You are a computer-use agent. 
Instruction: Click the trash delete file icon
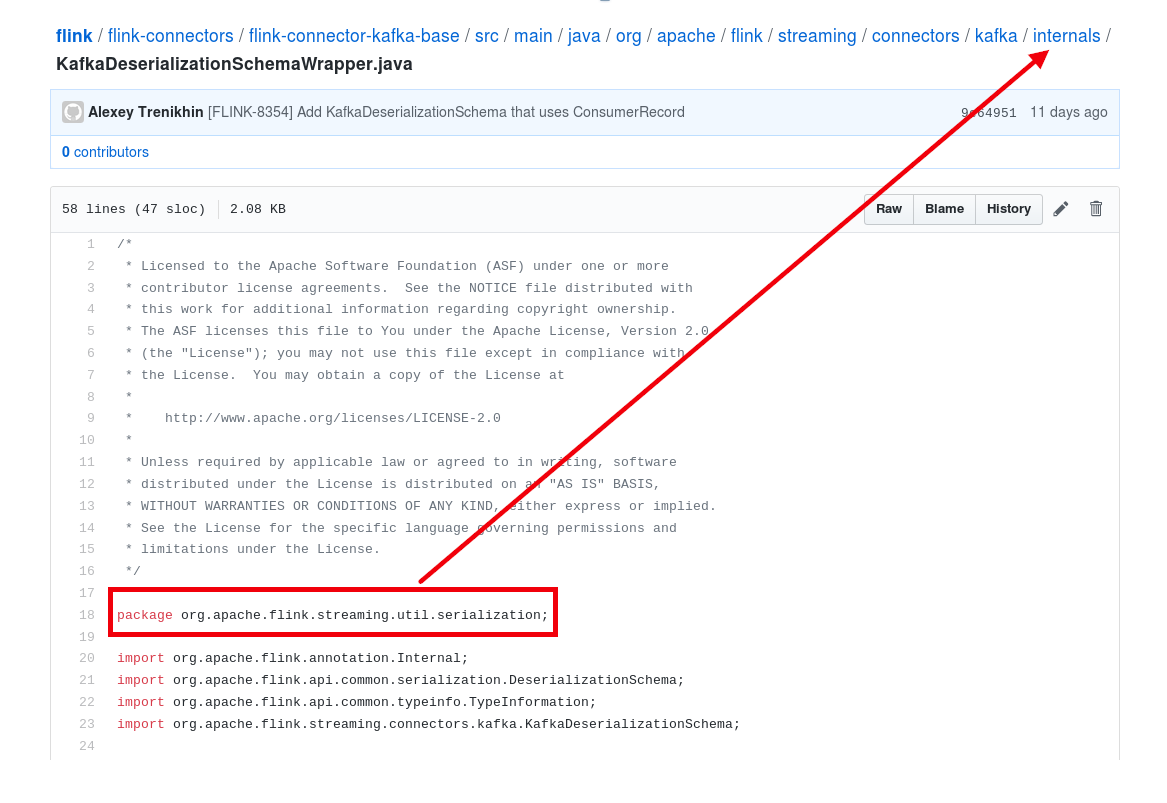(1096, 209)
